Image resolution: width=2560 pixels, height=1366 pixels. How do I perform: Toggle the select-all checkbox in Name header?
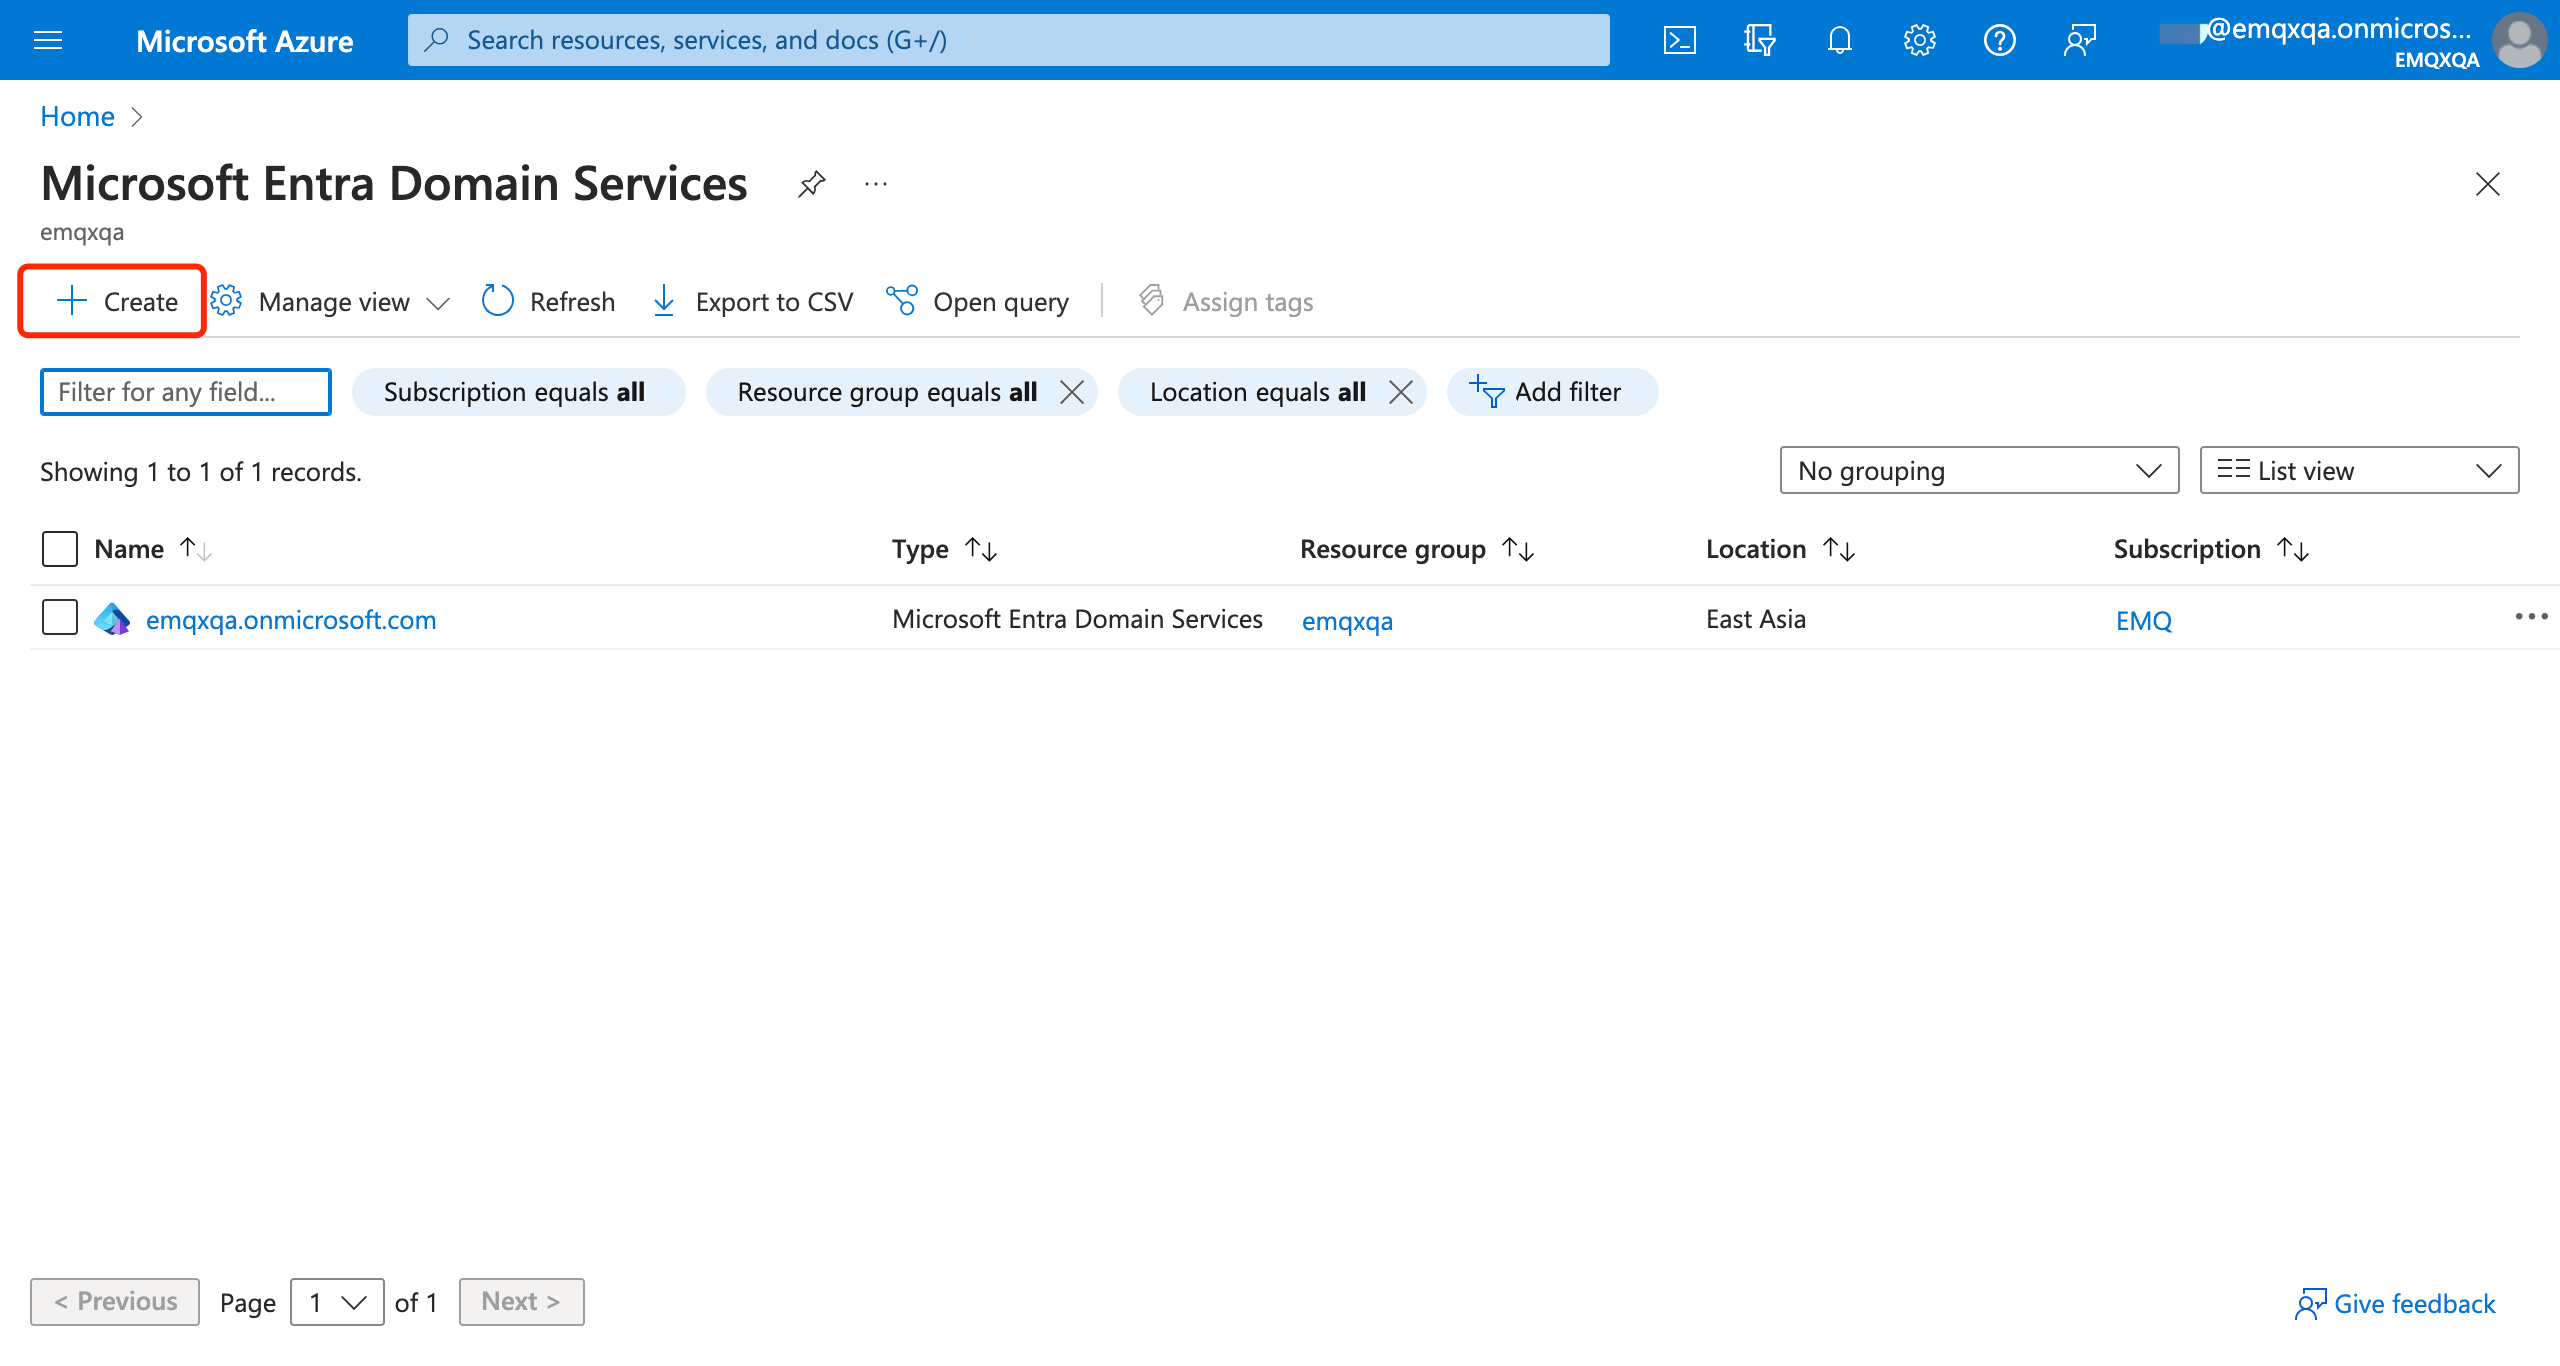tap(59, 548)
